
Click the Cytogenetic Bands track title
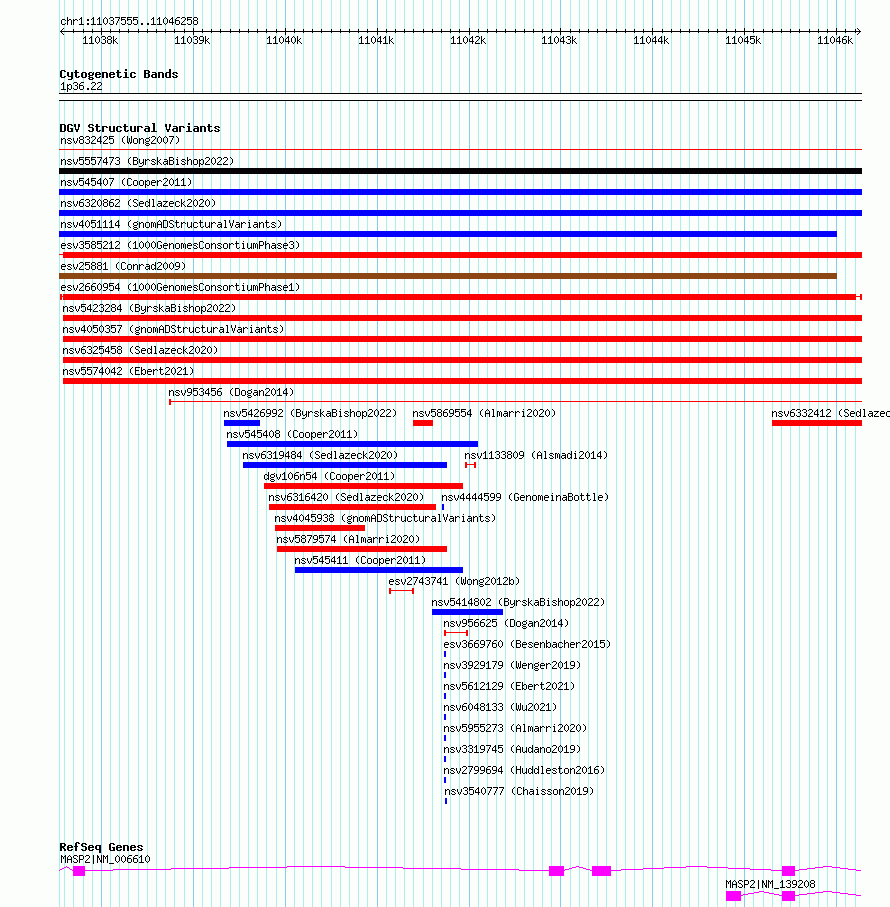point(119,74)
